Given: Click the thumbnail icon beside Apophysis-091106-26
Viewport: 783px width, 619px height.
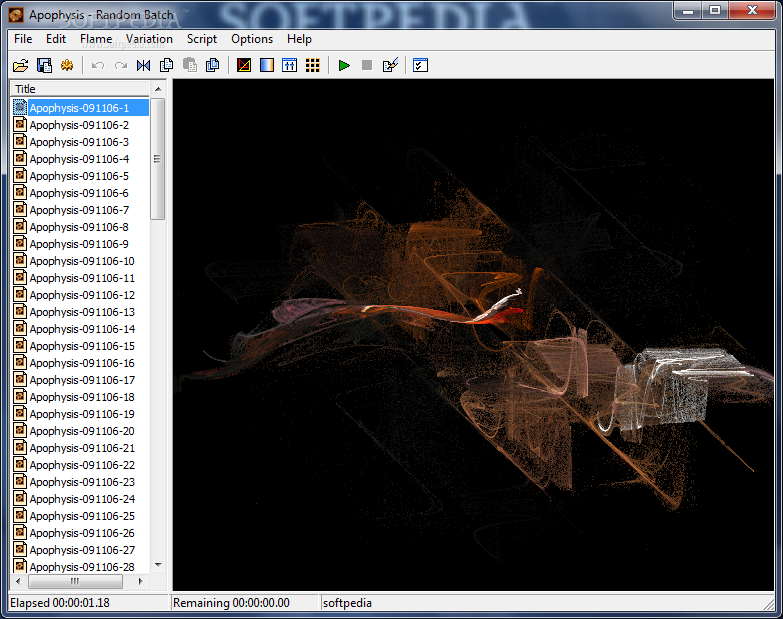Looking at the screenshot, I should point(19,532).
